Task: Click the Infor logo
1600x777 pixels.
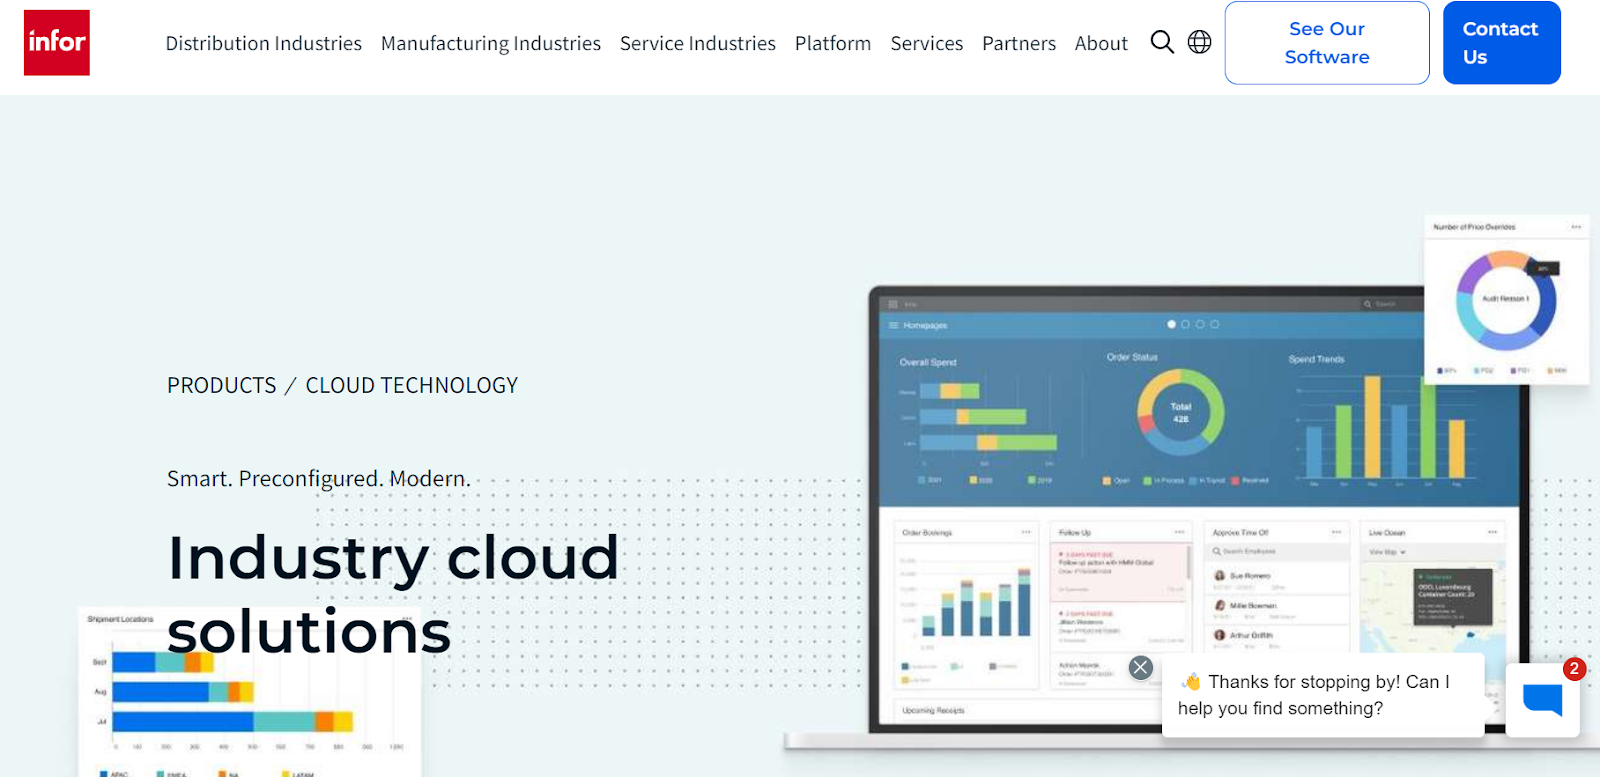Action: (x=57, y=43)
